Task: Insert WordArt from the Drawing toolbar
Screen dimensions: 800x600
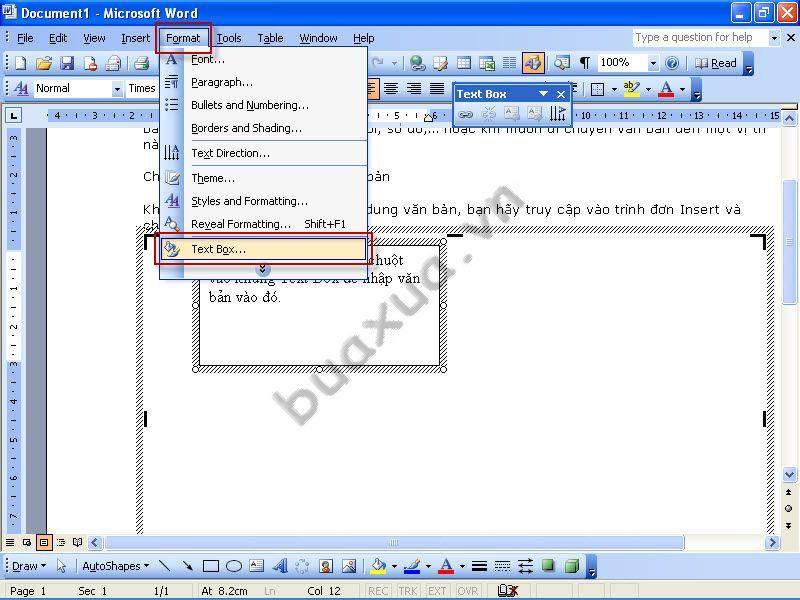Action: 280,566
